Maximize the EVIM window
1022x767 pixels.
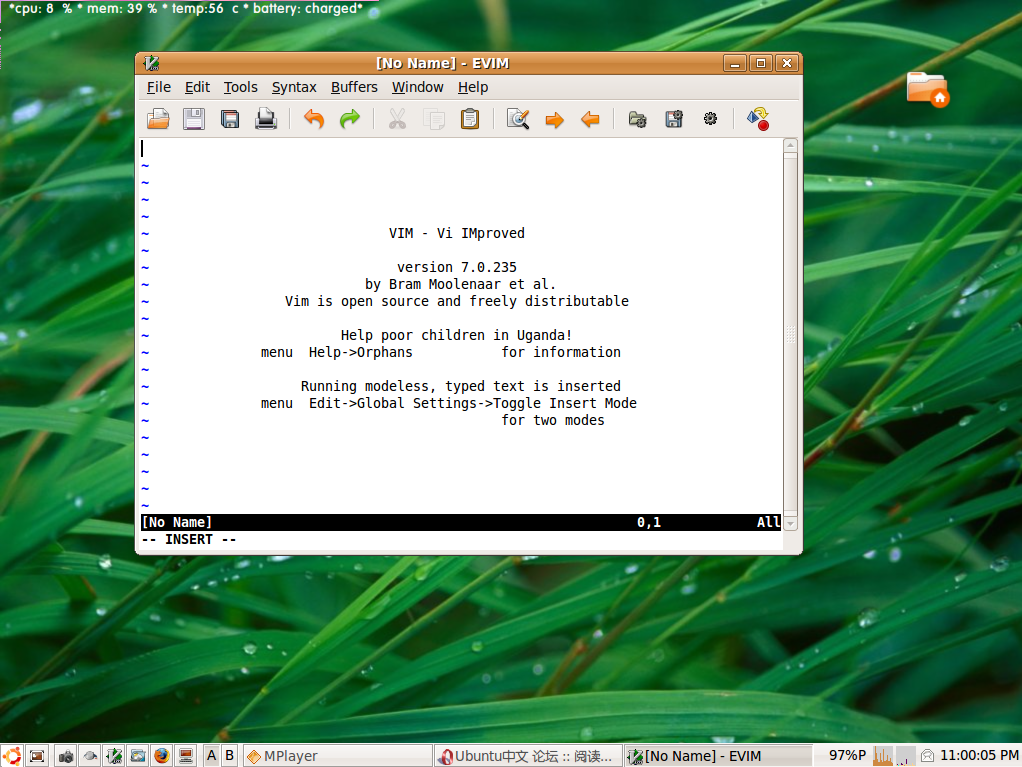point(761,63)
